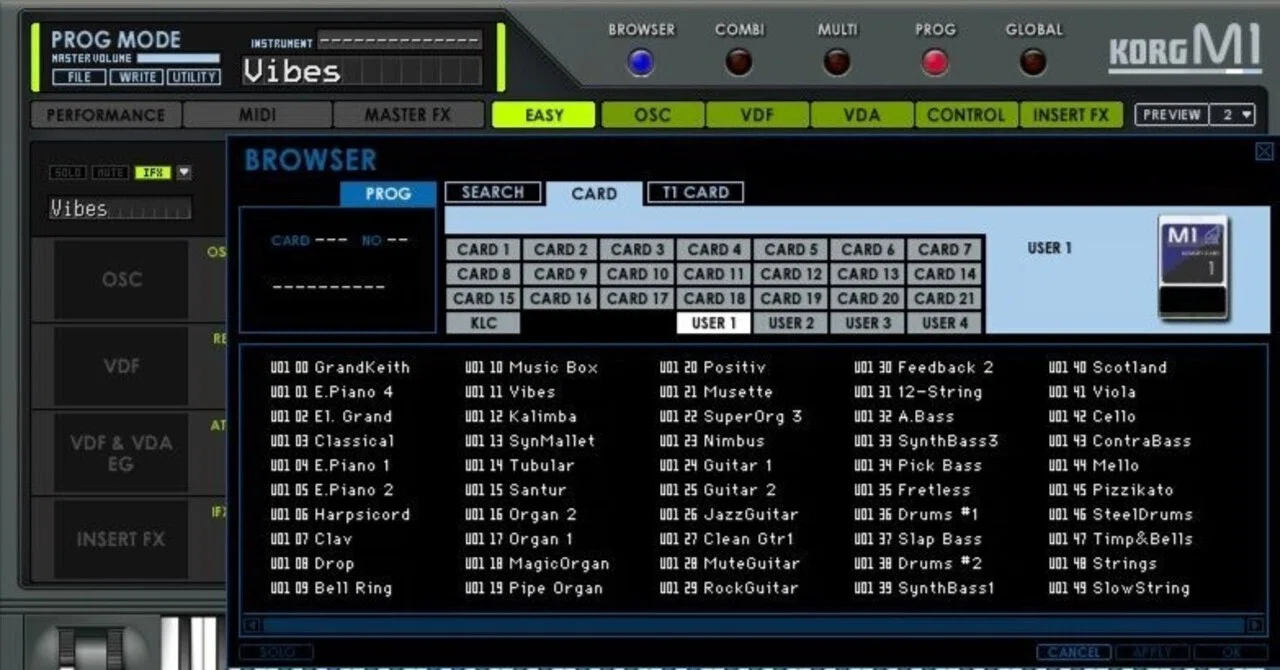This screenshot has width=1280, height=670.
Task: Click the scrollbar right arrow in Browser
Action: [1255, 626]
